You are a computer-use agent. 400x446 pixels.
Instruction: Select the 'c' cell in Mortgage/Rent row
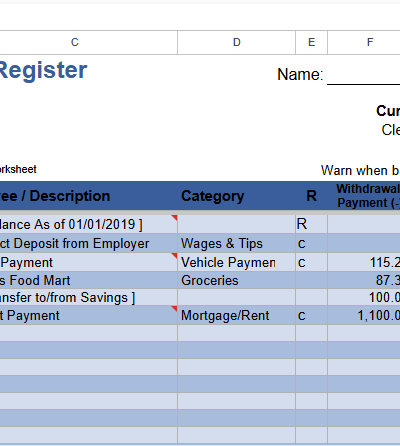coord(311,315)
